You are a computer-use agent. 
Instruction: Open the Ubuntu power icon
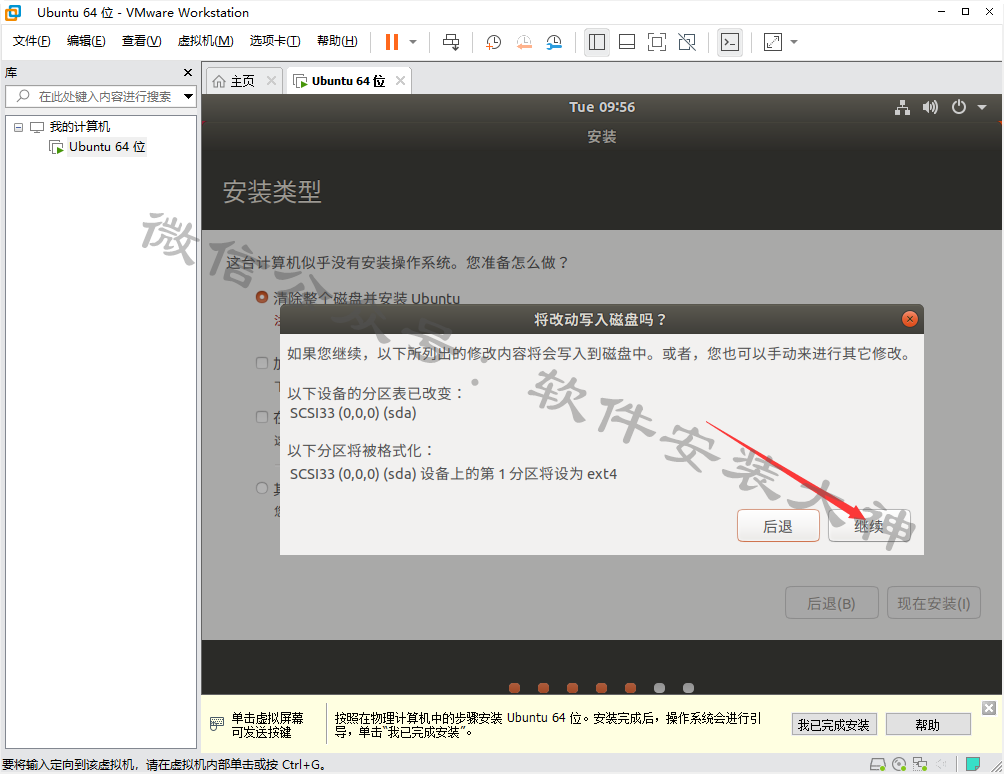point(959,107)
